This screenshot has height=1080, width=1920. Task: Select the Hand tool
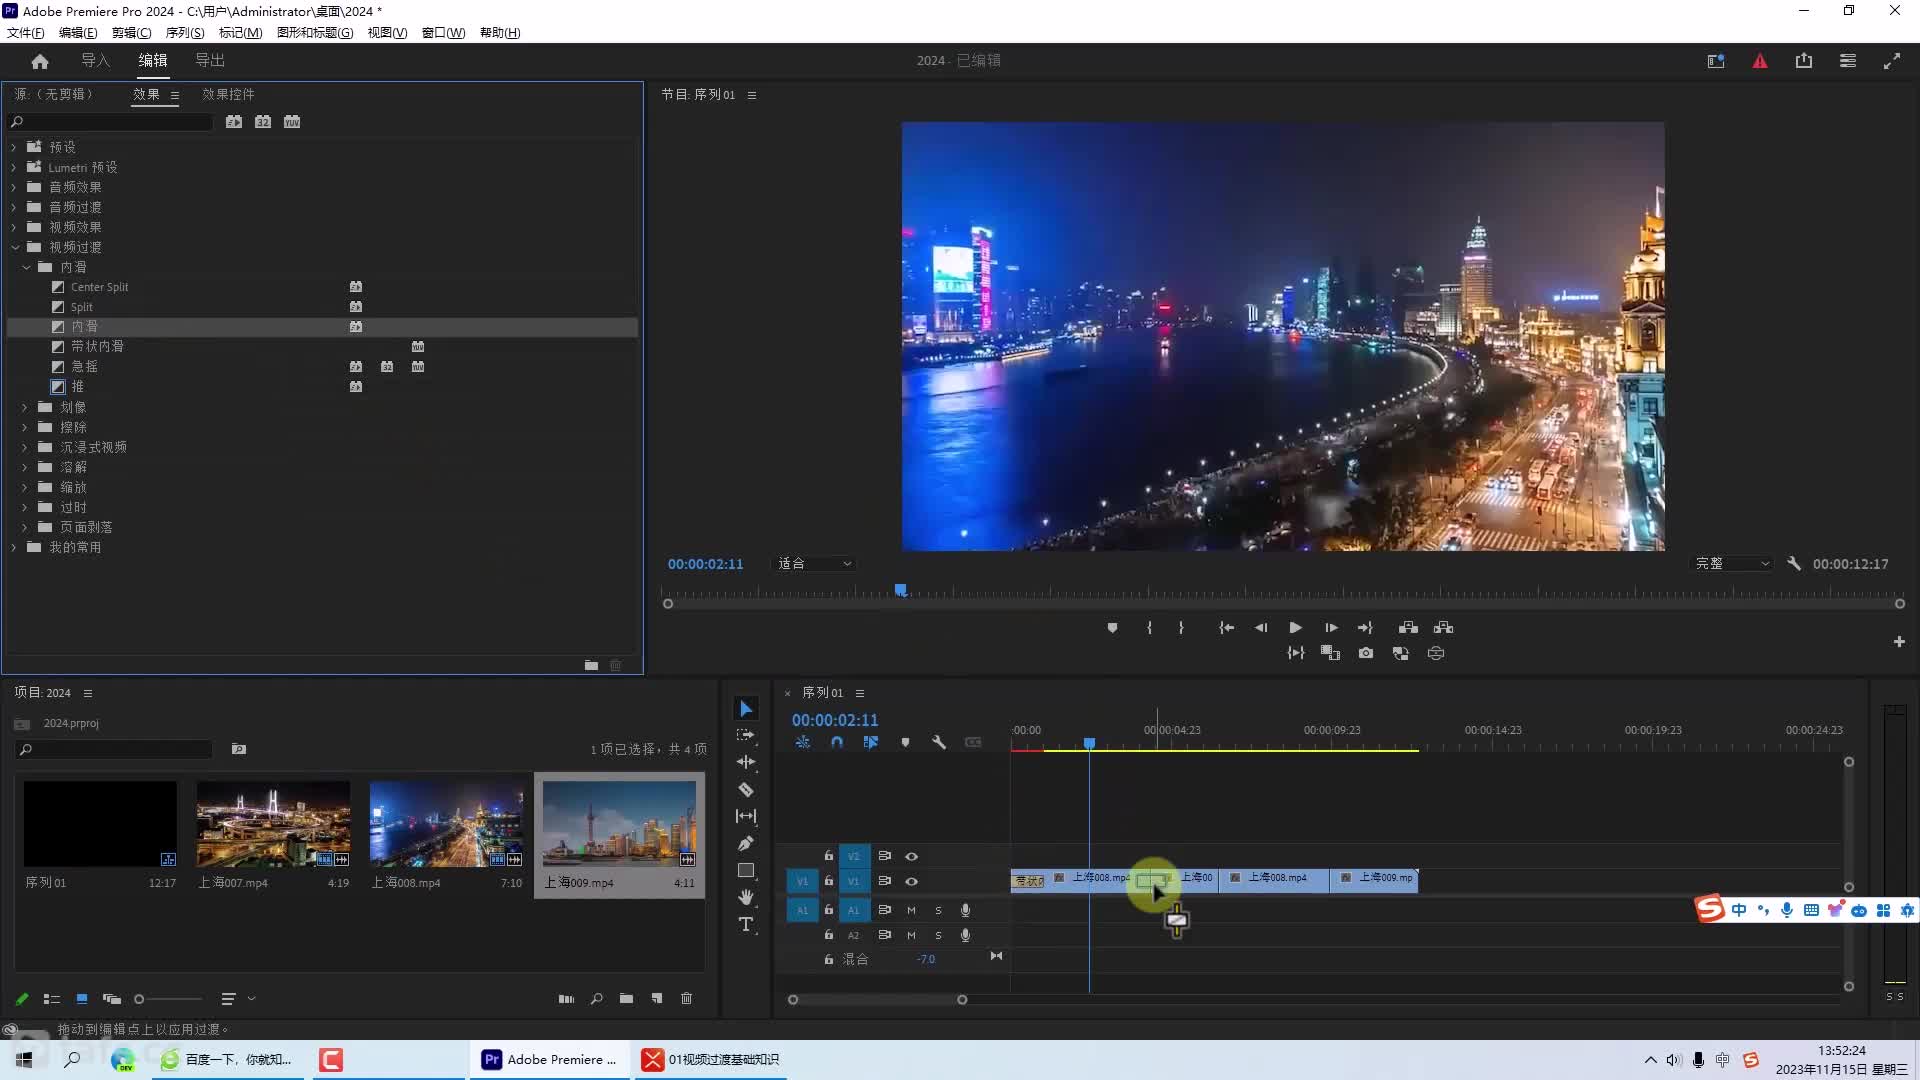pyautogui.click(x=746, y=897)
